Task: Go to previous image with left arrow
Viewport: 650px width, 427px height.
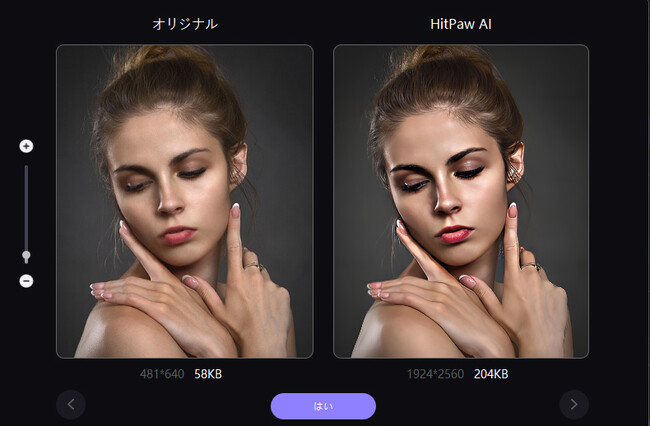Action: pyautogui.click(x=71, y=404)
